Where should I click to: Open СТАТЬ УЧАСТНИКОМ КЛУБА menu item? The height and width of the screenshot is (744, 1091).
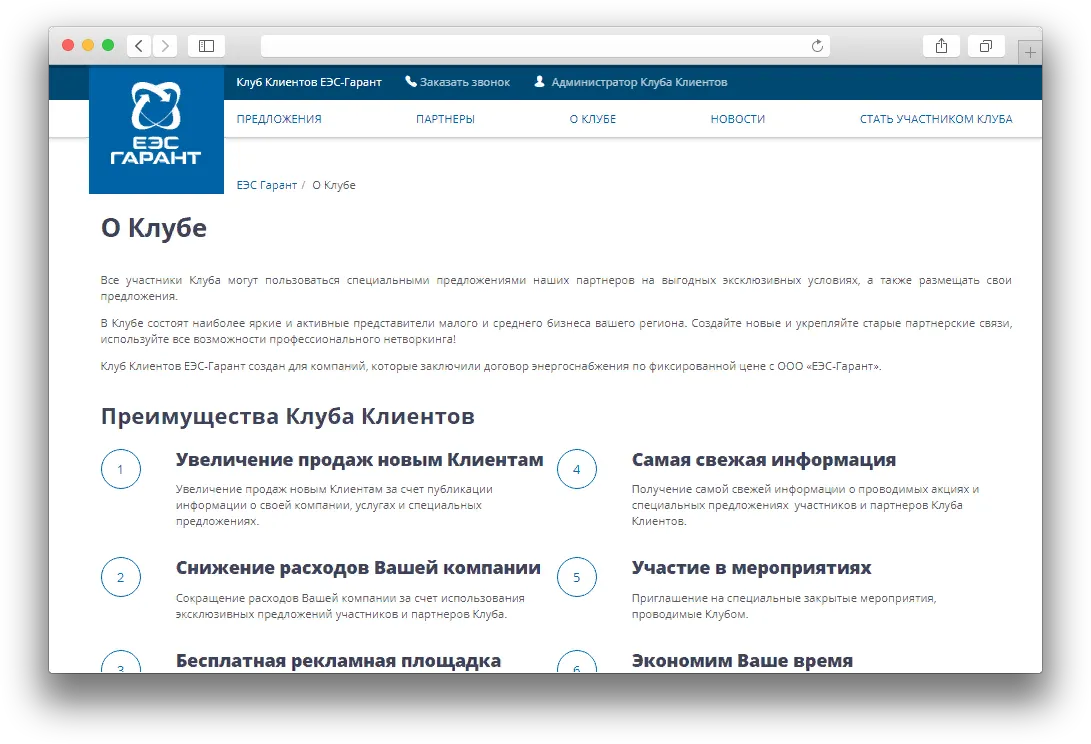(x=936, y=119)
